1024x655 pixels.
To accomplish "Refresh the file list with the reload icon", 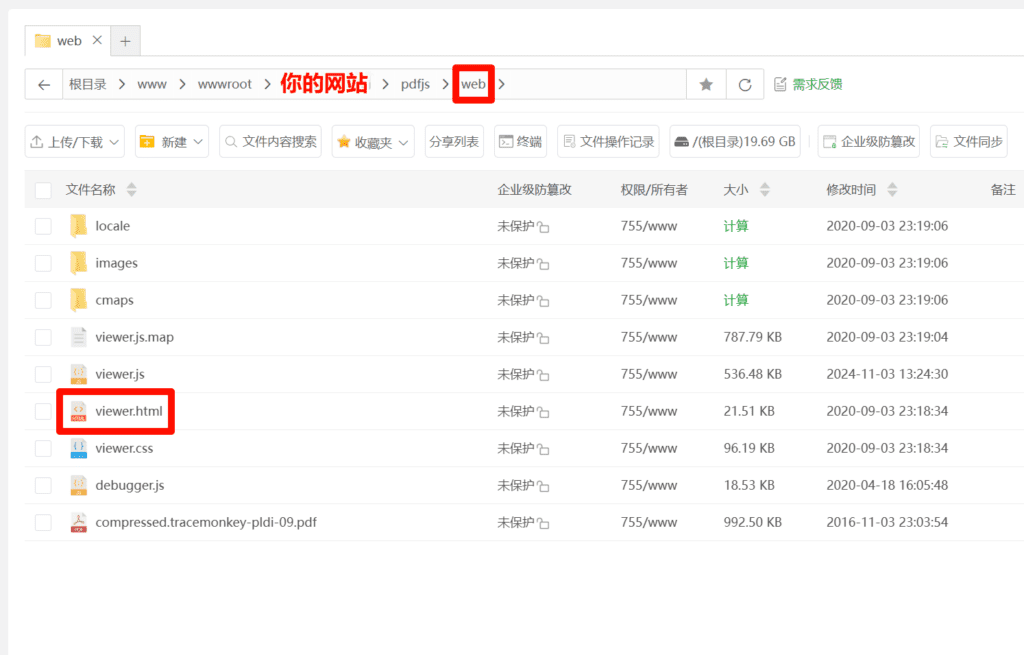I will click(745, 84).
